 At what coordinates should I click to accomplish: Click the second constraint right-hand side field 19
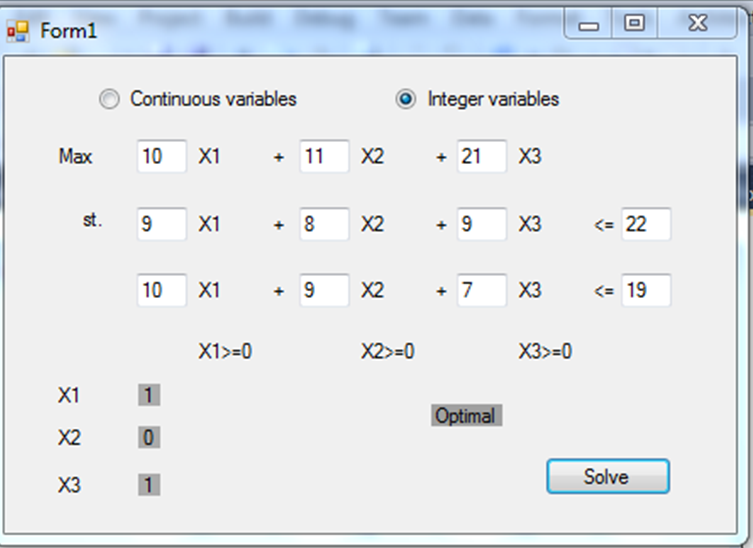pyautogui.click(x=646, y=290)
